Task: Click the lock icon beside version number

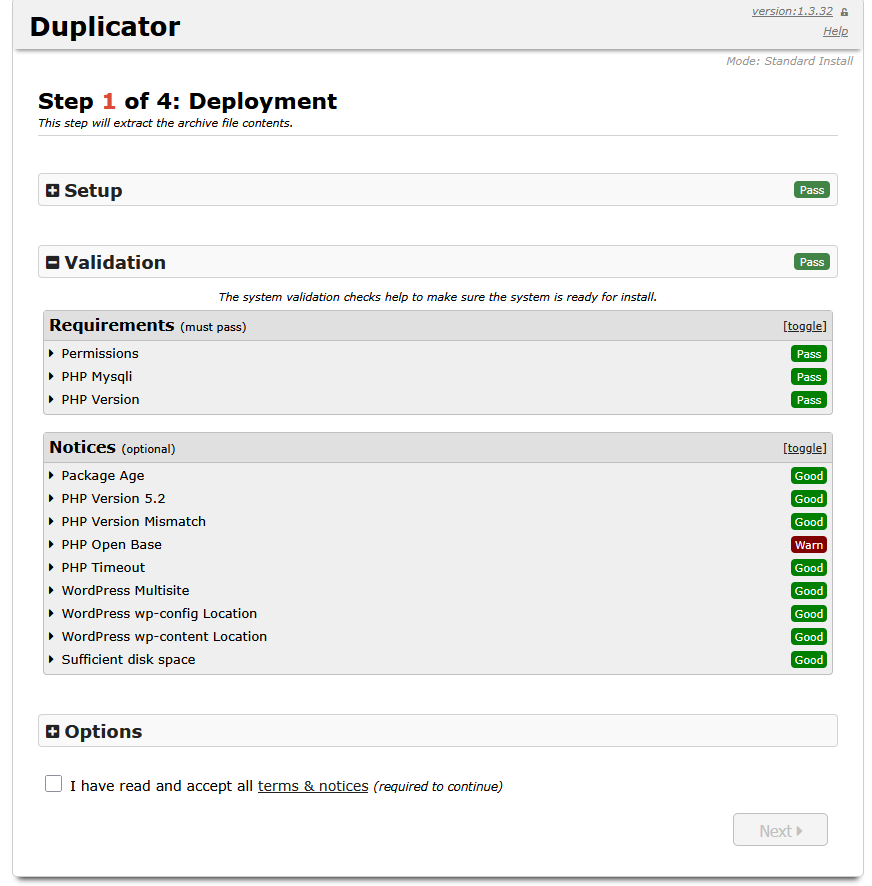Action: tap(844, 12)
